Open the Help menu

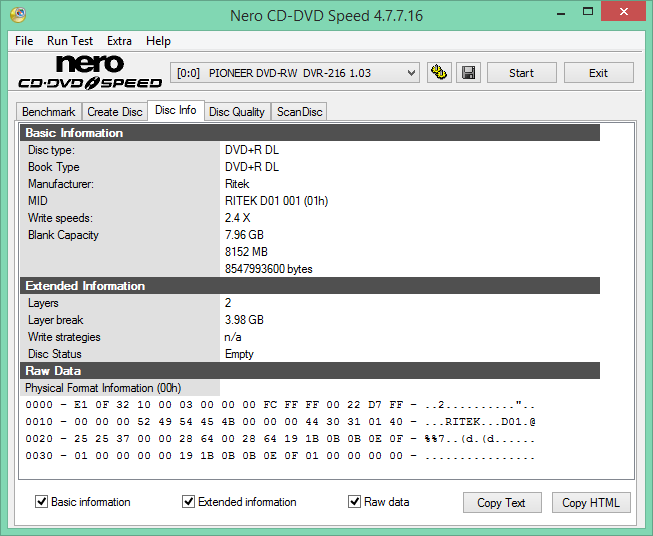pos(158,41)
